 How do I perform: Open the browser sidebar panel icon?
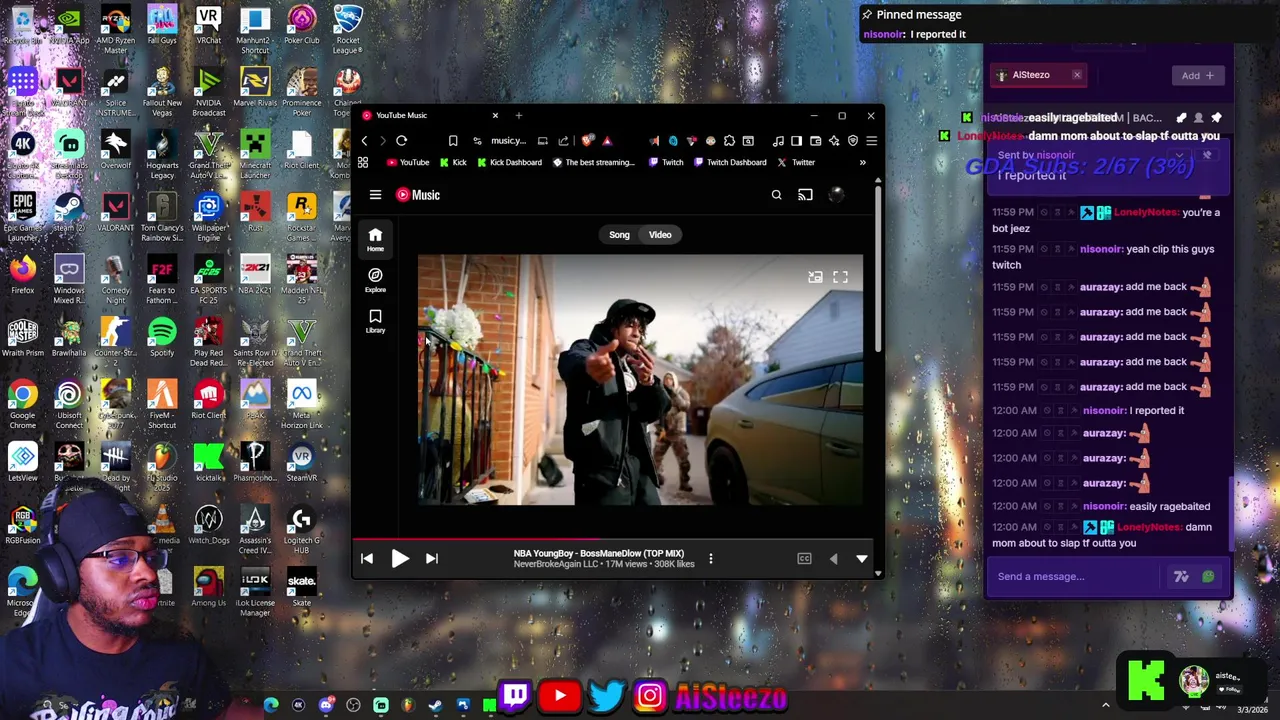[796, 141]
